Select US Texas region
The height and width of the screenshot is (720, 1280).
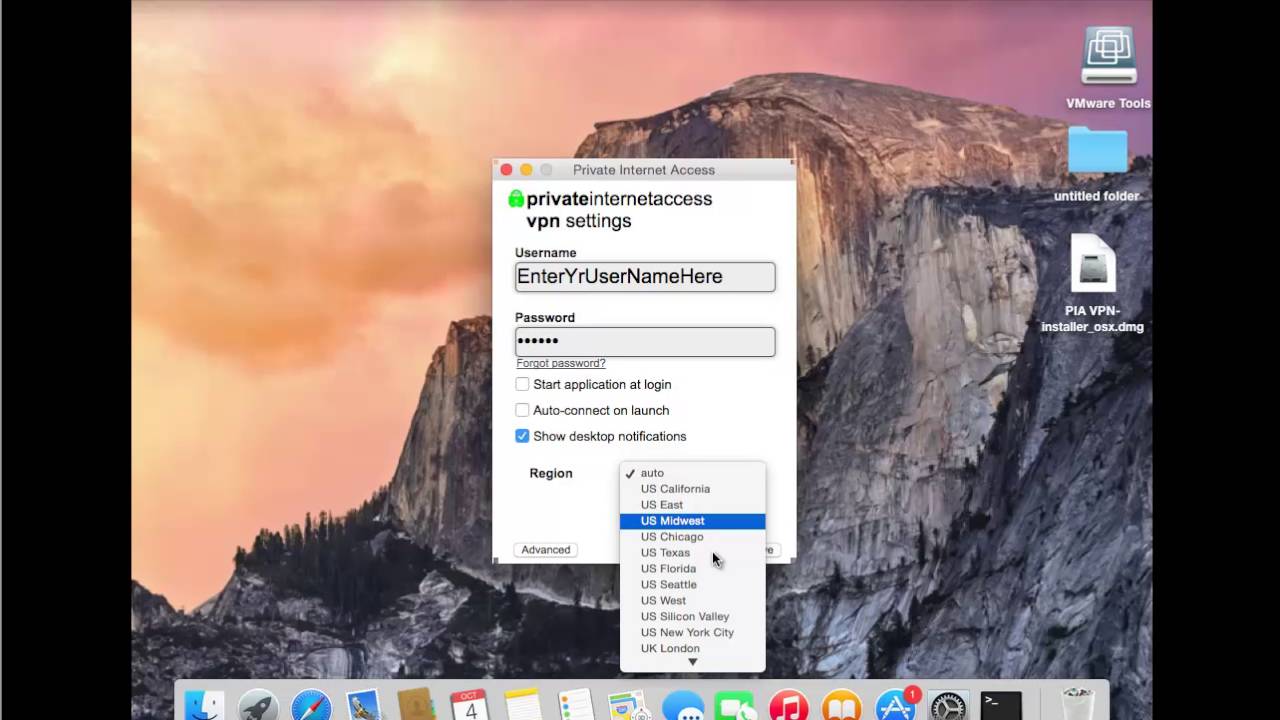click(692, 553)
